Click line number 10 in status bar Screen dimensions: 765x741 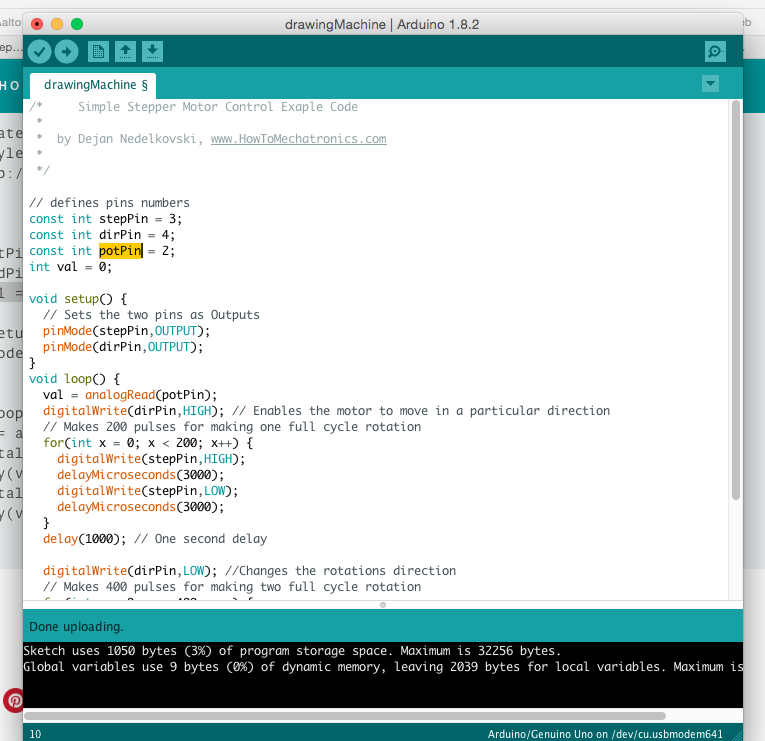pos(36,734)
